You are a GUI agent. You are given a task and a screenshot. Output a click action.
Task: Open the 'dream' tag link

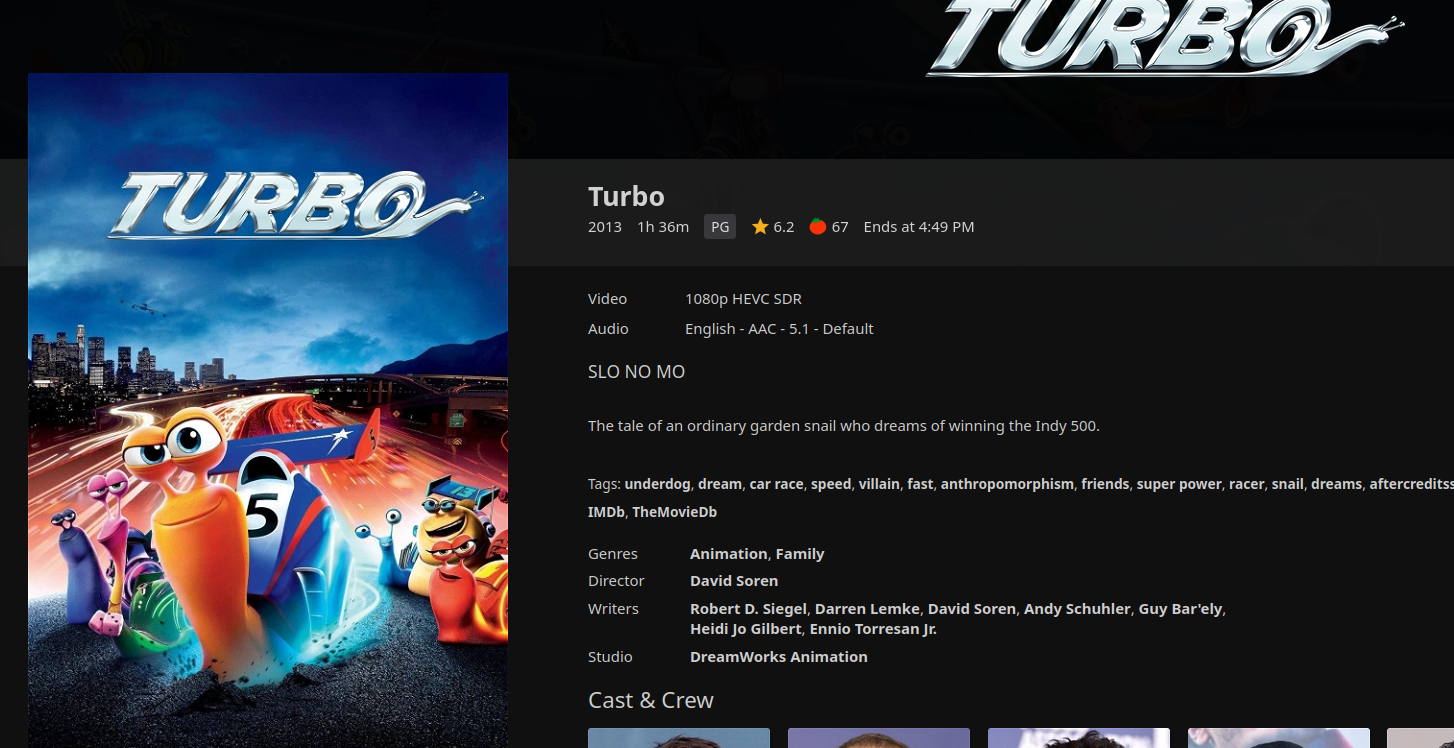coord(720,484)
